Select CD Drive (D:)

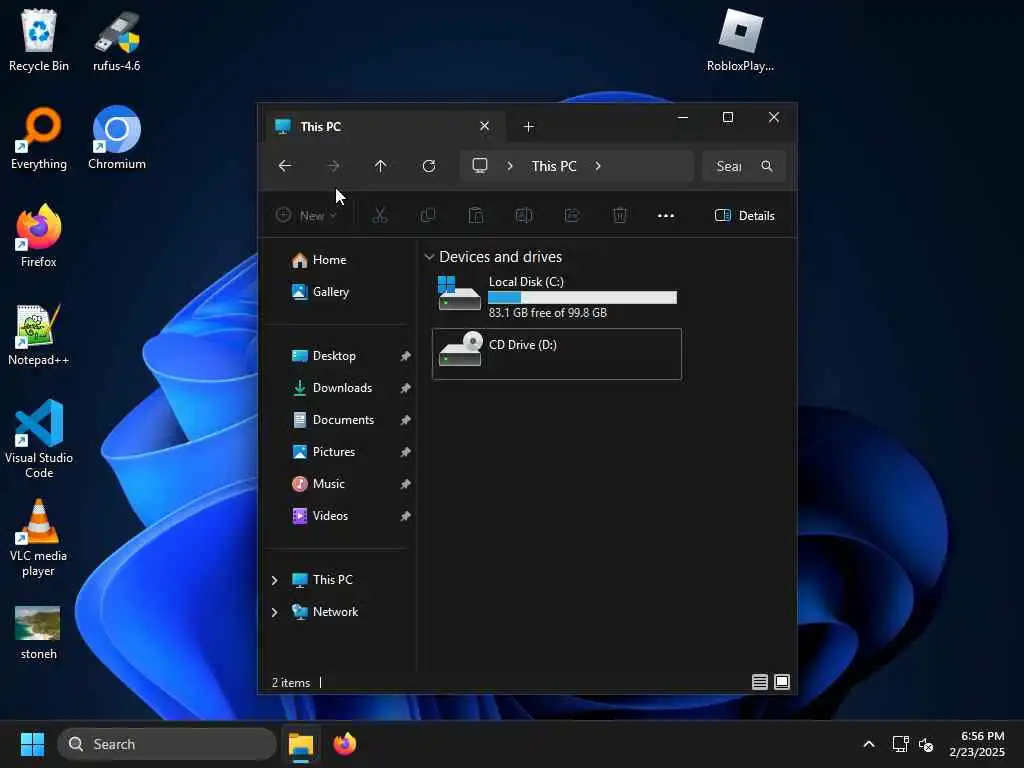click(x=557, y=353)
